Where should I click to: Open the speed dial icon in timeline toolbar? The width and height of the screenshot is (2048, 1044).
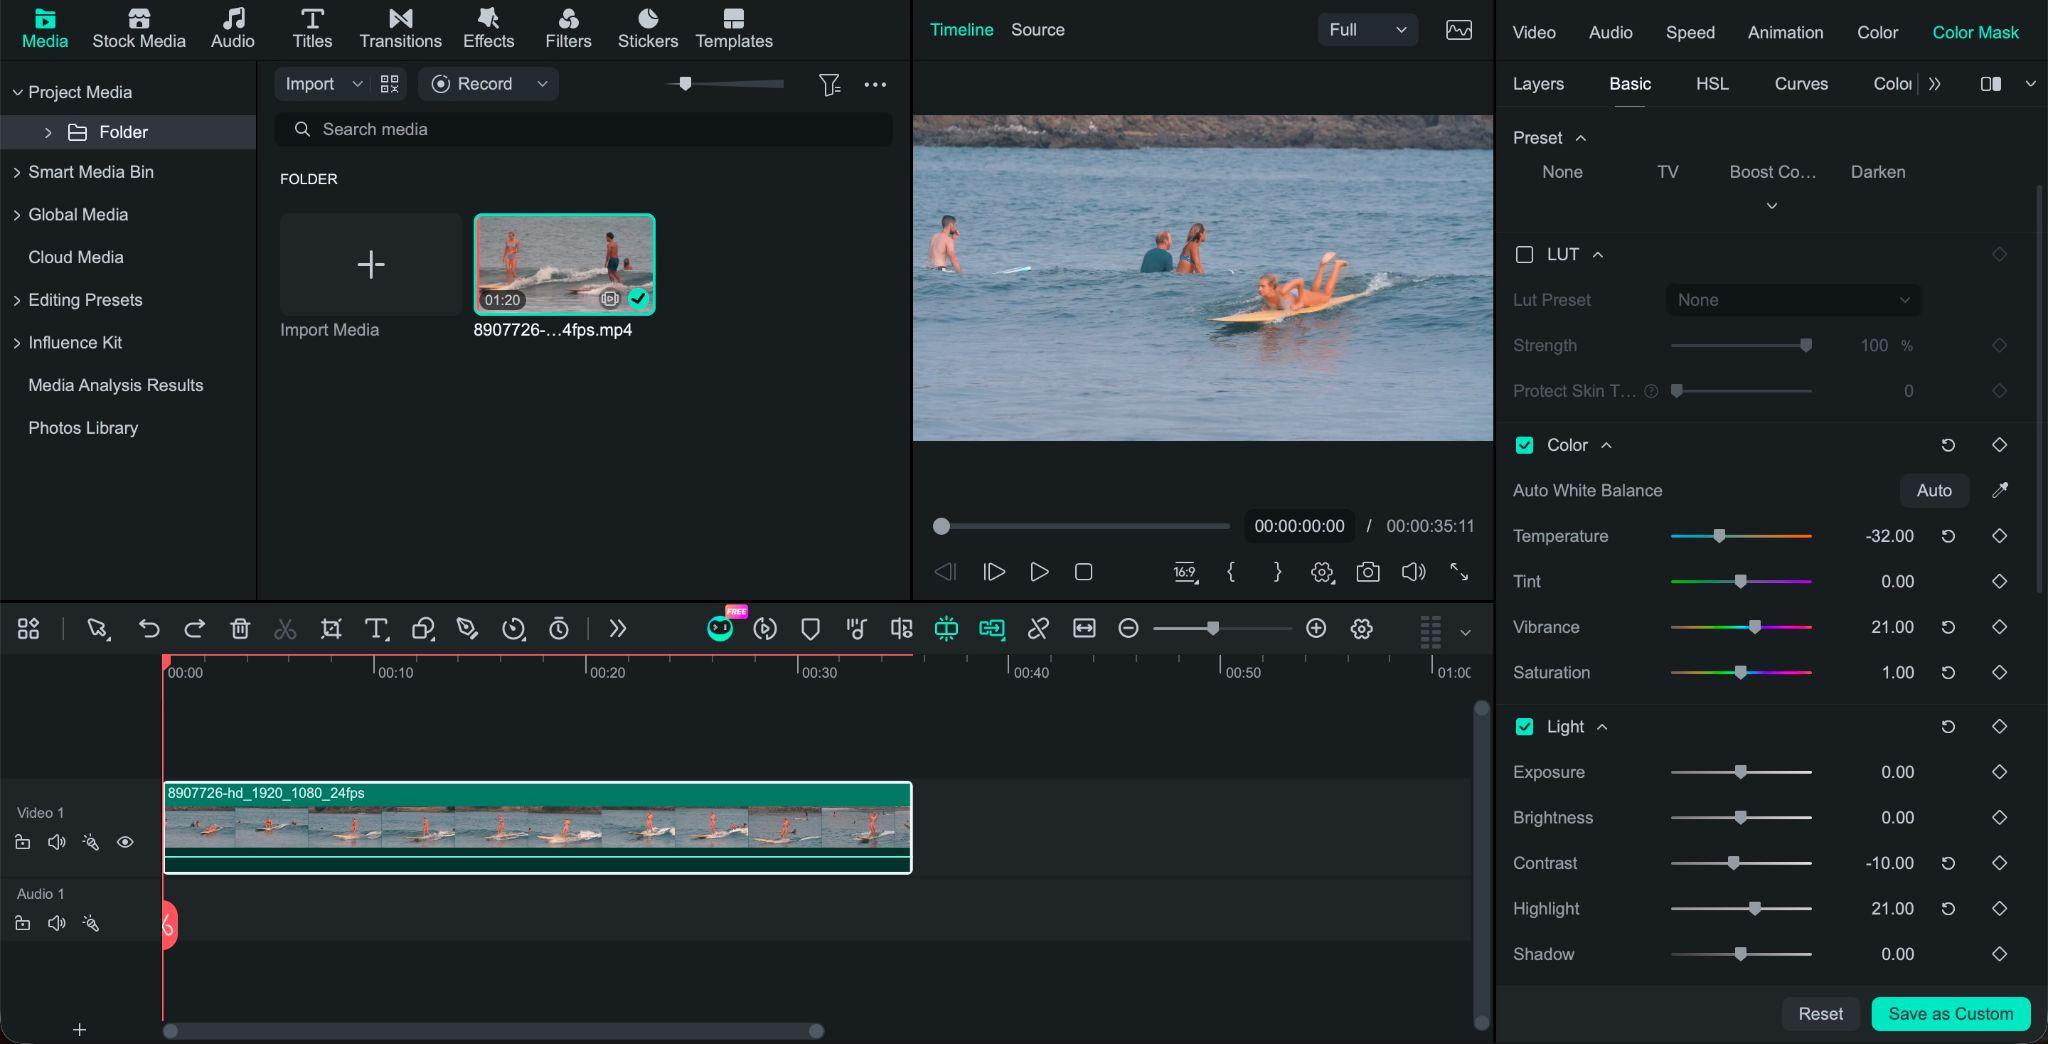(513, 628)
